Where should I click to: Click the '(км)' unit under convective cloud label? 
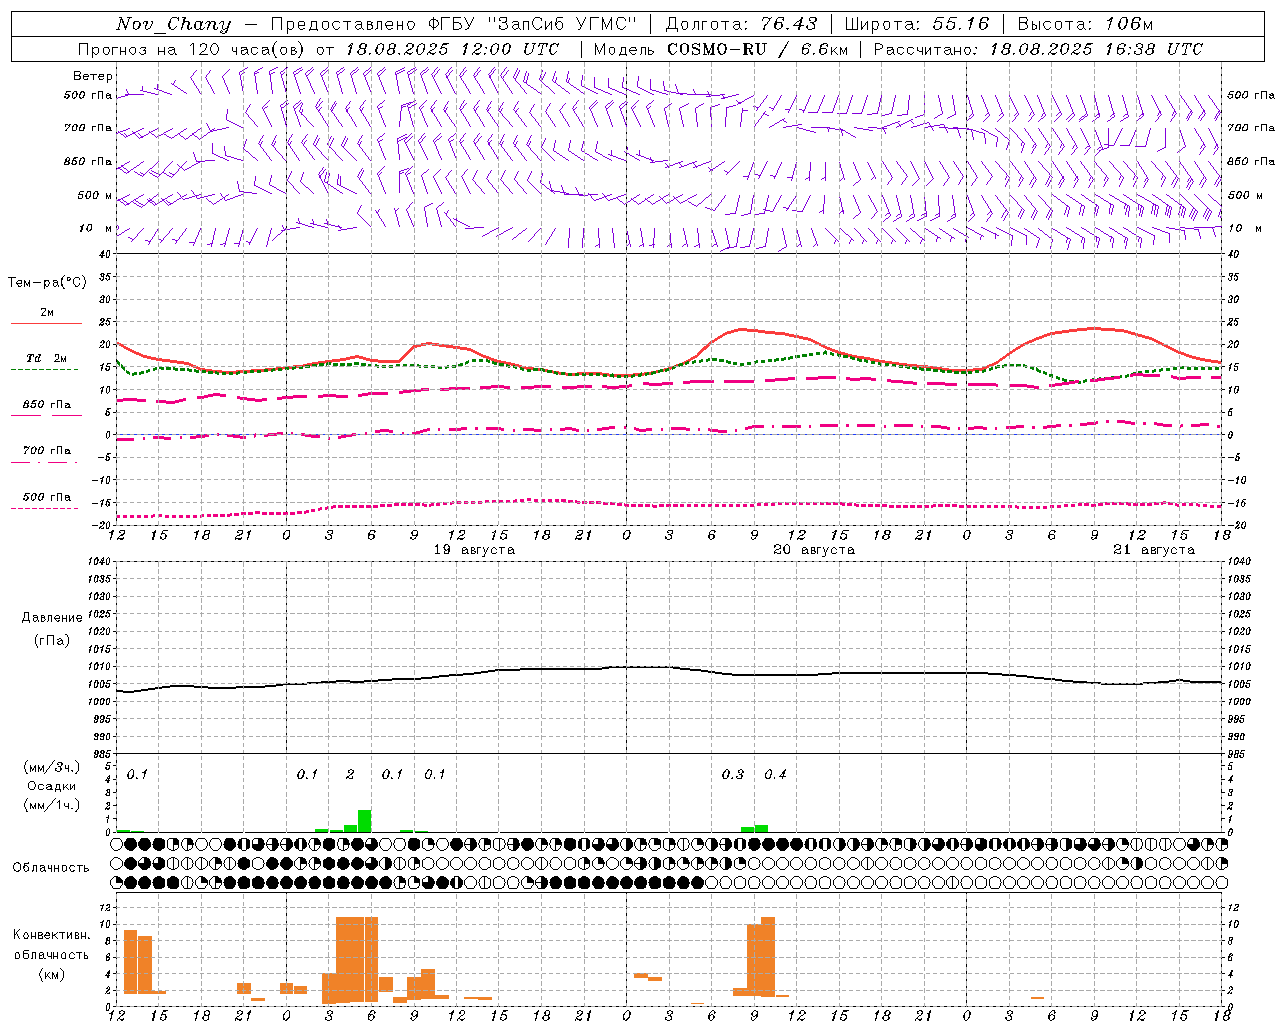(x=52, y=974)
